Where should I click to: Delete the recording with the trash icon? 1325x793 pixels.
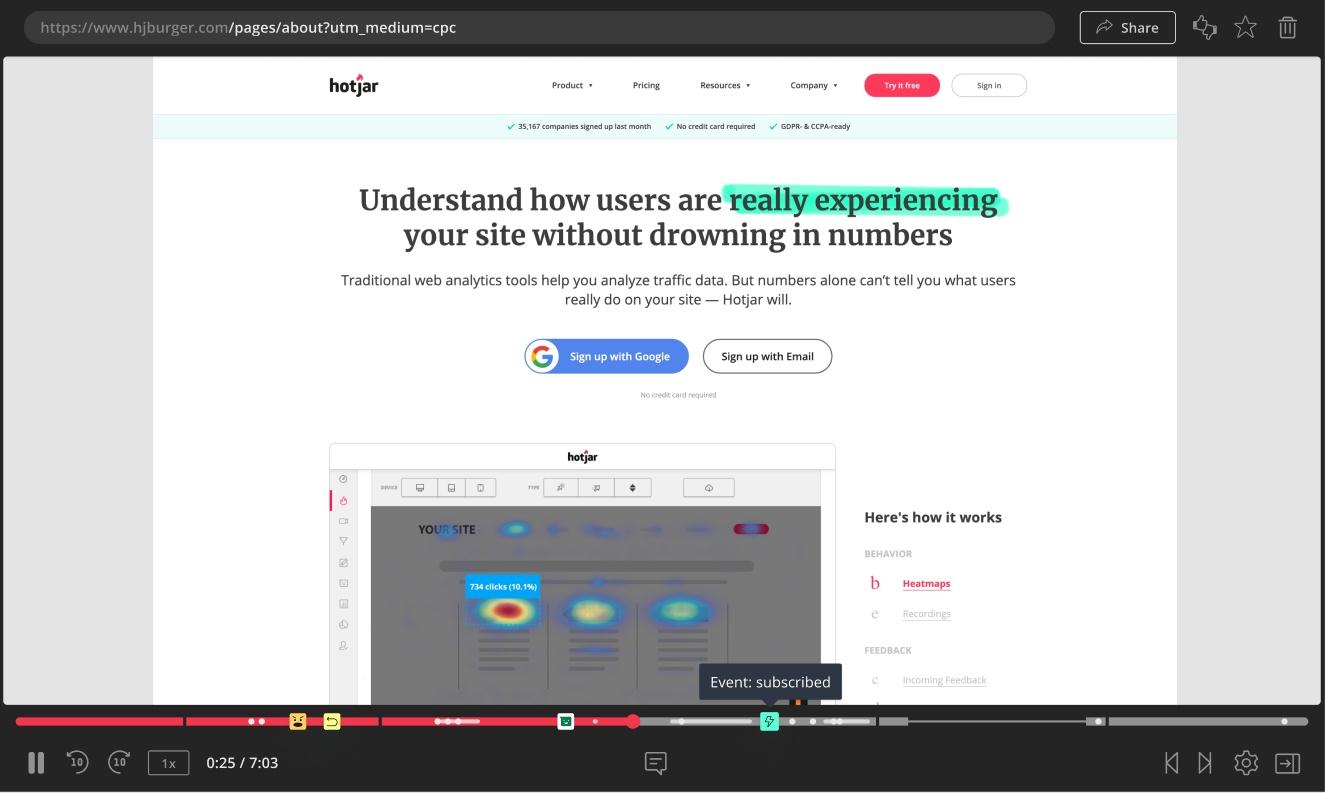coord(1288,28)
